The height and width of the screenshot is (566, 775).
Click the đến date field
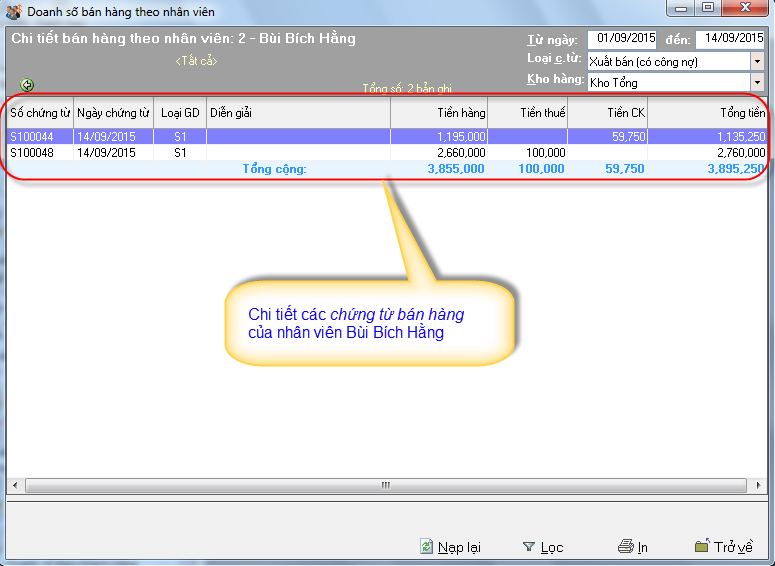pos(729,38)
